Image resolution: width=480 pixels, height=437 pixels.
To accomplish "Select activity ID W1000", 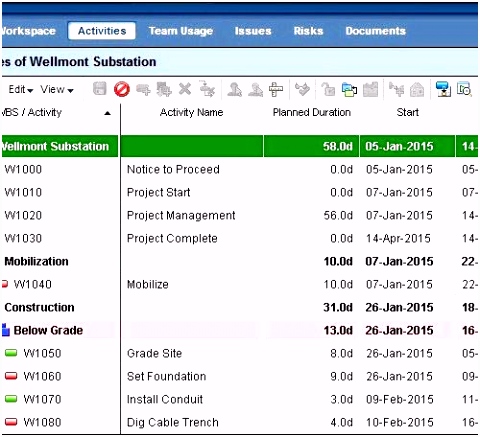I will coord(23,169).
